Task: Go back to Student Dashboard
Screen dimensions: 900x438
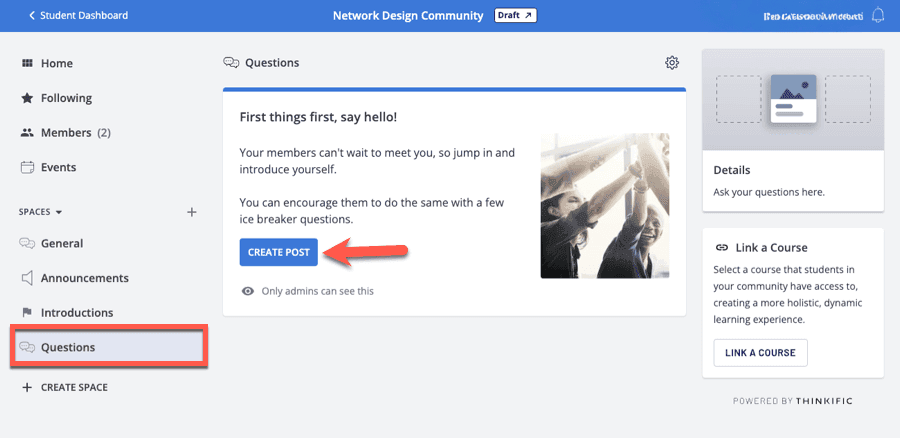Action: (78, 15)
